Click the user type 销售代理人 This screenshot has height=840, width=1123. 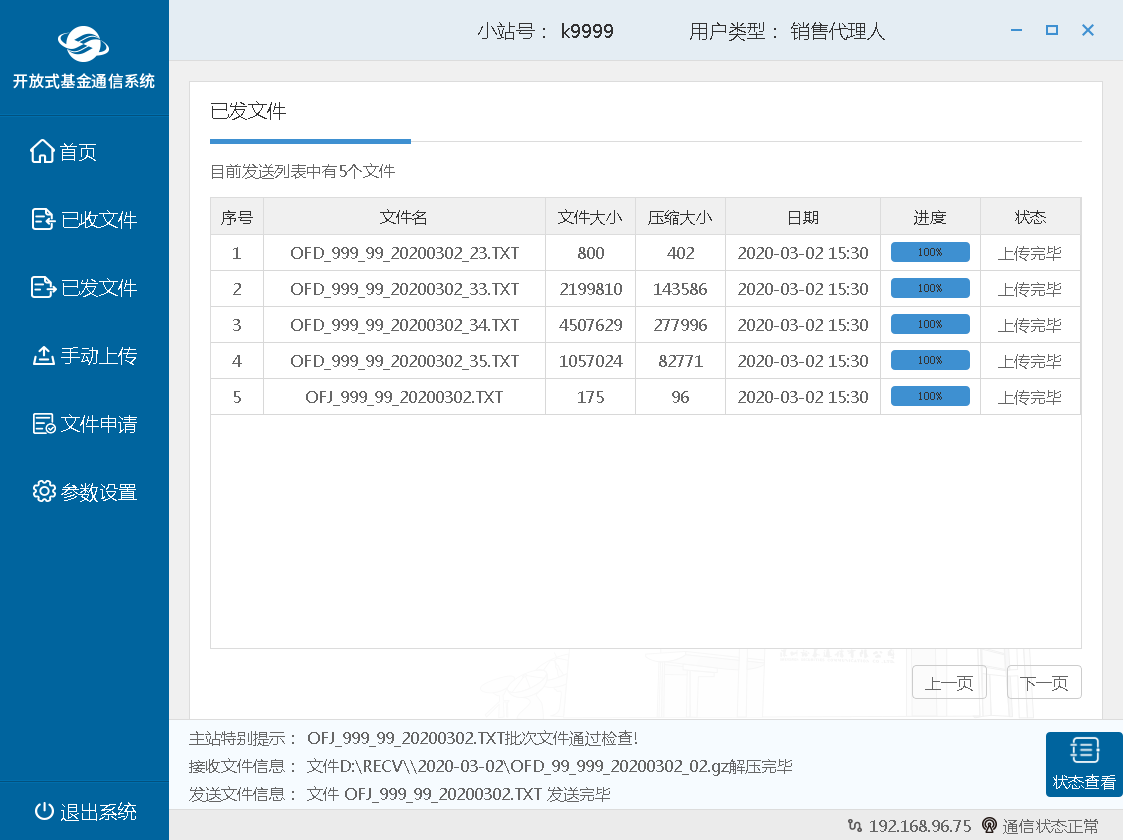pyautogui.click(x=837, y=31)
